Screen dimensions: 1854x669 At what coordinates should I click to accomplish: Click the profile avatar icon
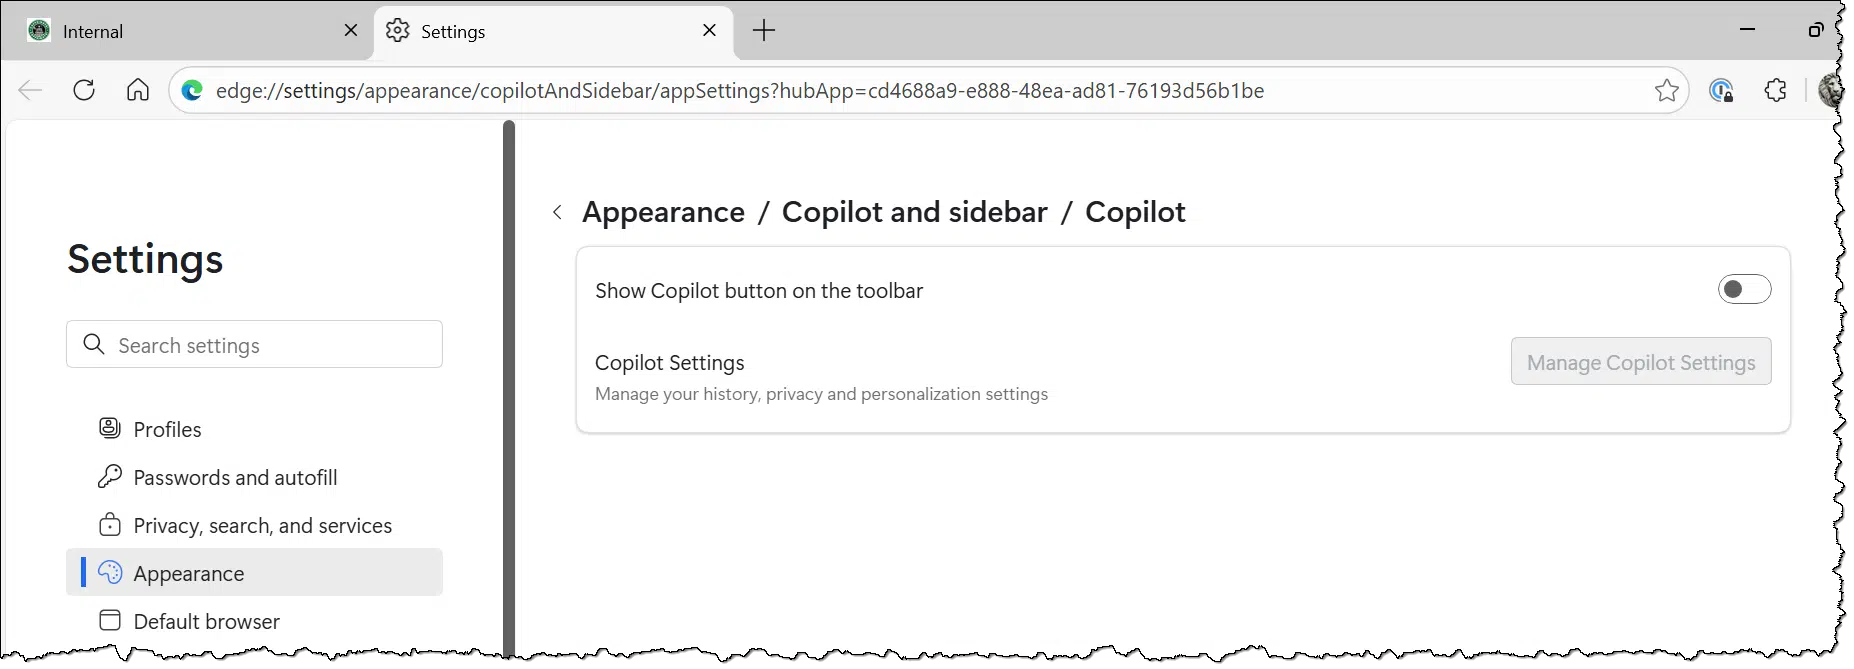[x=1829, y=90]
